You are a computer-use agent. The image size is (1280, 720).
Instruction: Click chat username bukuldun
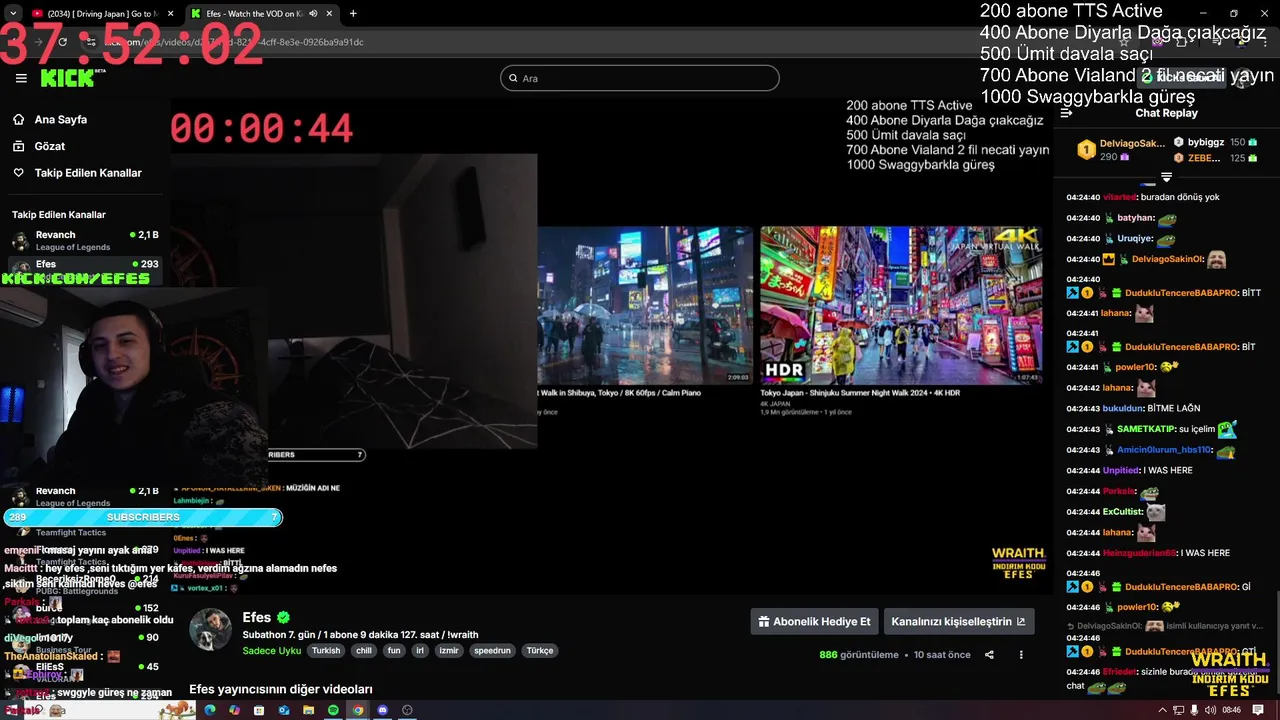(x=1123, y=408)
